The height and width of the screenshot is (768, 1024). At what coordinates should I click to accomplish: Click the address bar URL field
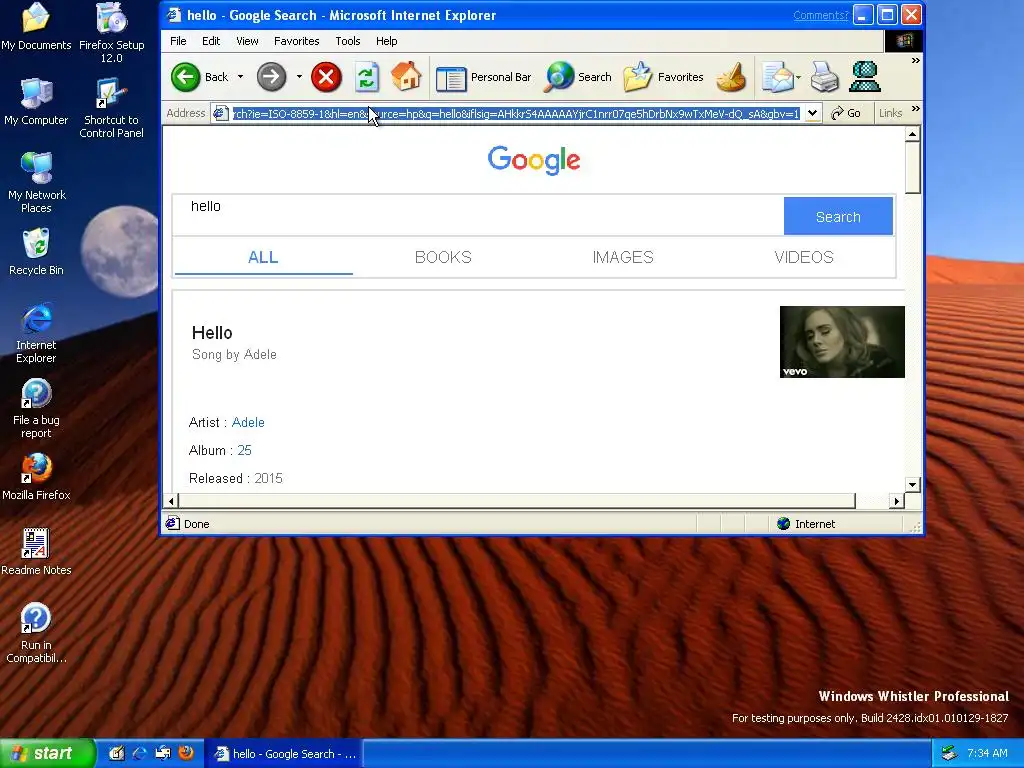[x=516, y=114]
